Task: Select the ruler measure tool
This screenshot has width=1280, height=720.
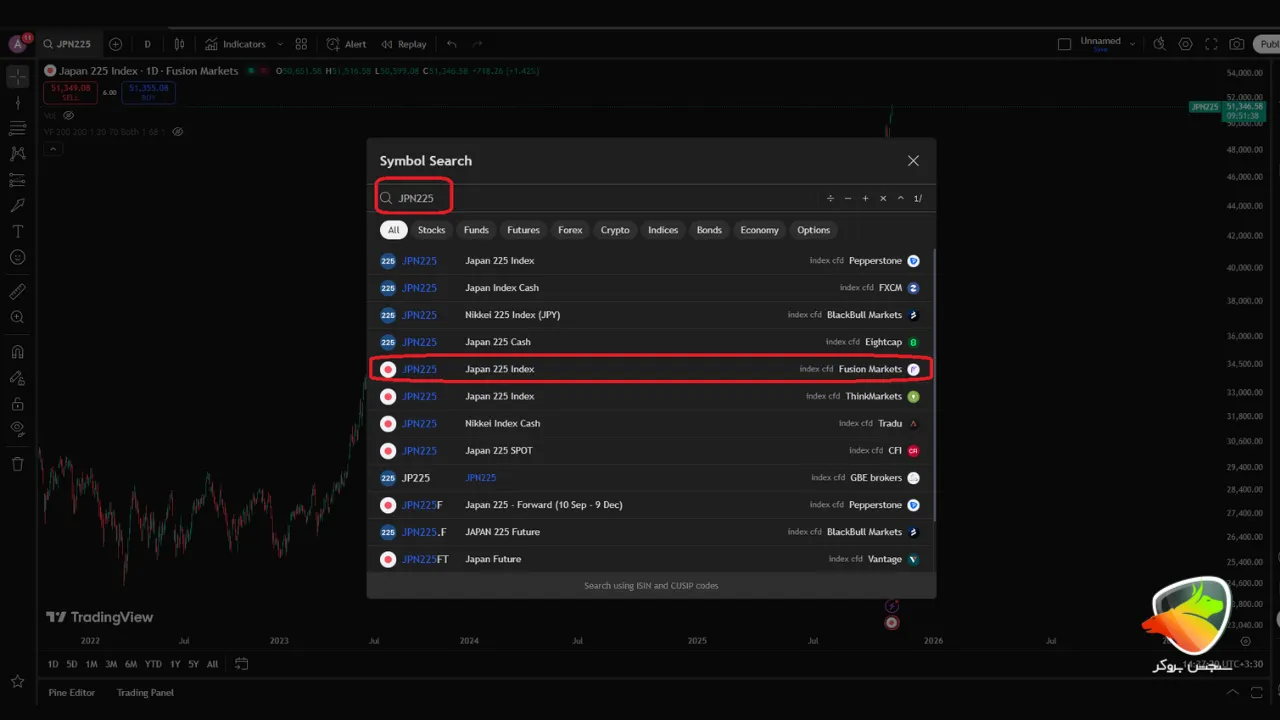Action: pos(17,292)
